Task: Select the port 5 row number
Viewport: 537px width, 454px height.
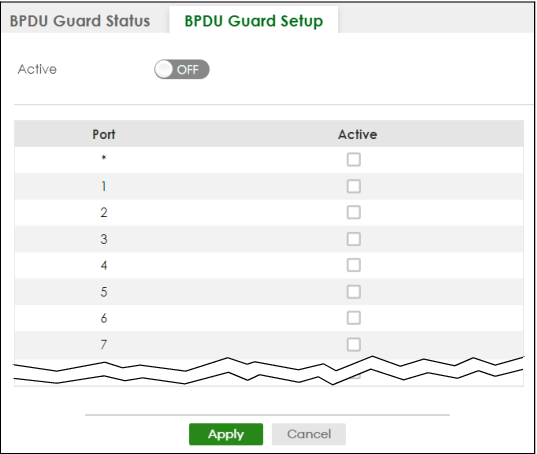Action: (x=104, y=292)
